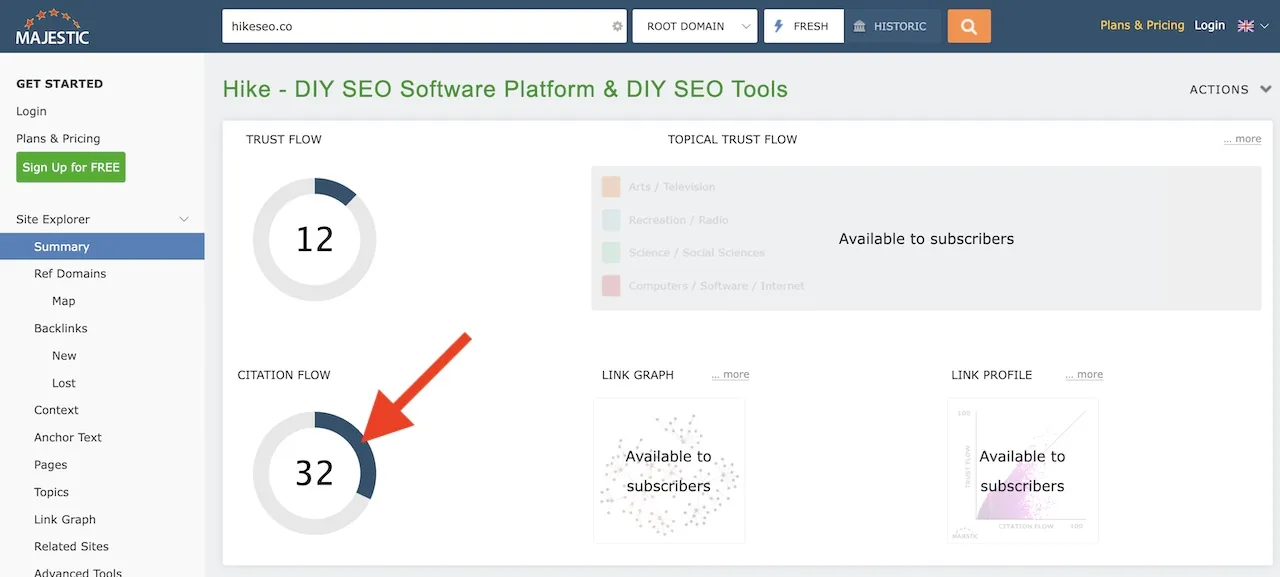Open search settings gear icon

617,27
